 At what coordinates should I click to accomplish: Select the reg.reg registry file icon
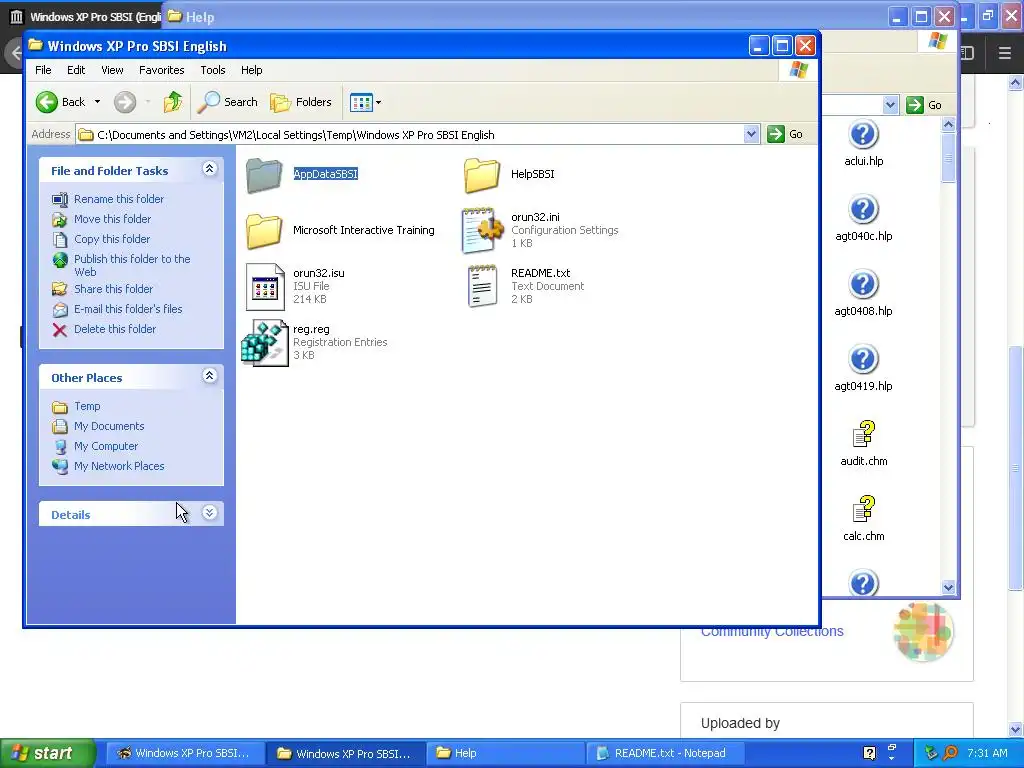tap(264, 343)
